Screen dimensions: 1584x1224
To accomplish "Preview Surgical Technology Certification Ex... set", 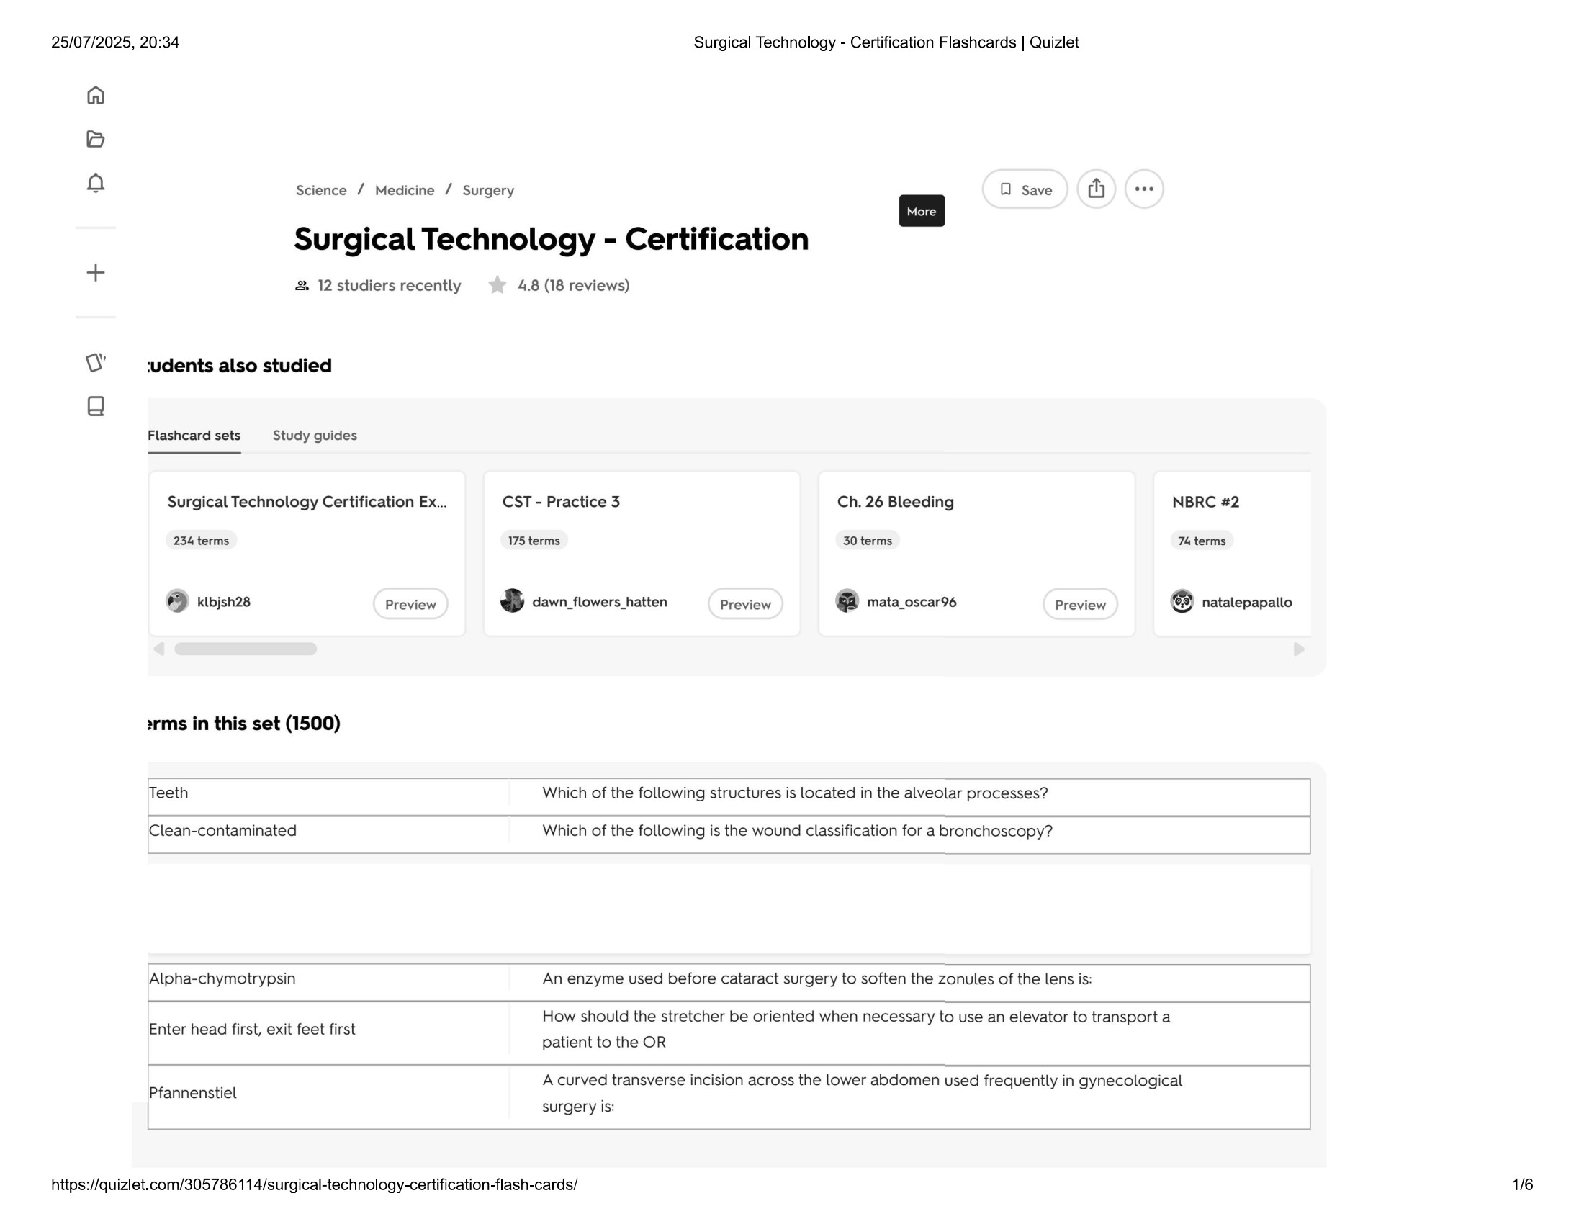I will [x=410, y=604].
